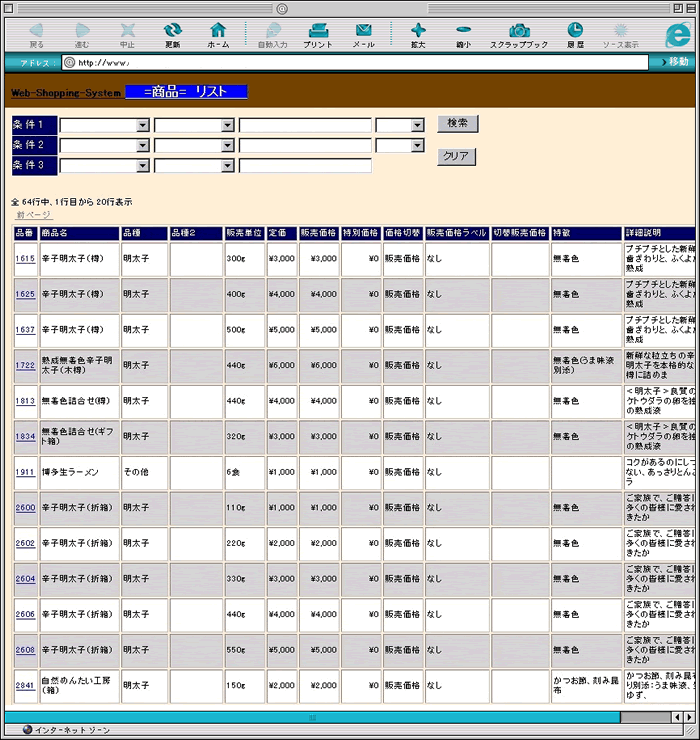
Task: Click the 条件2 text input field
Action: (305, 145)
